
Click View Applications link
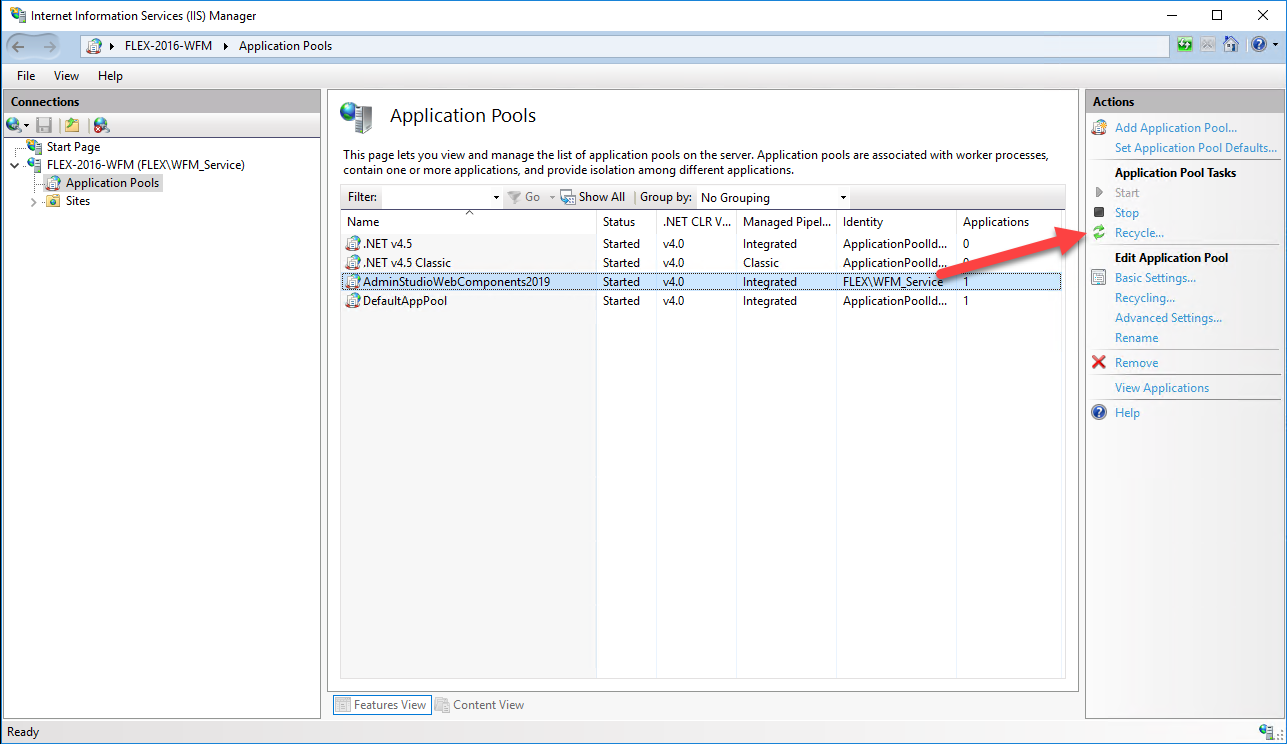(1162, 387)
